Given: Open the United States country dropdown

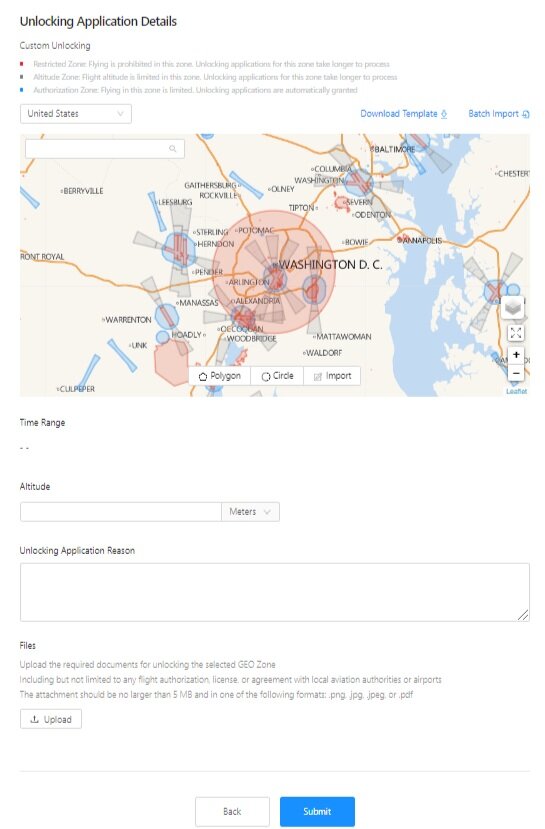Looking at the screenshot, I should pos(76,114).
